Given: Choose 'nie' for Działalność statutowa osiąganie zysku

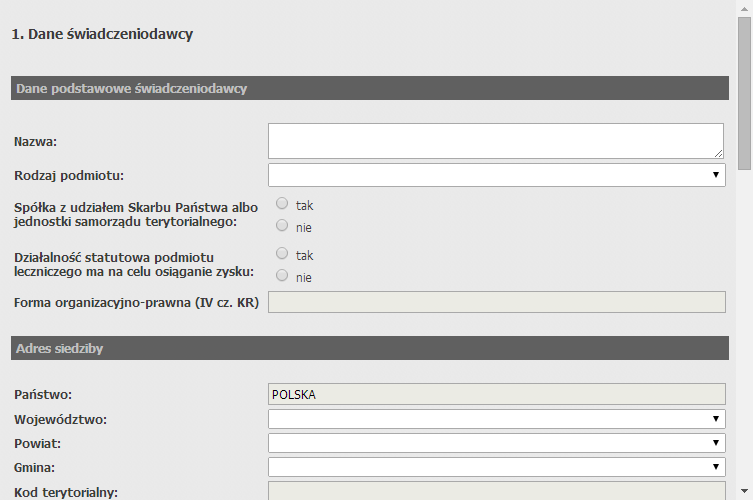Looking at the screenshot, I should (282, 275).
